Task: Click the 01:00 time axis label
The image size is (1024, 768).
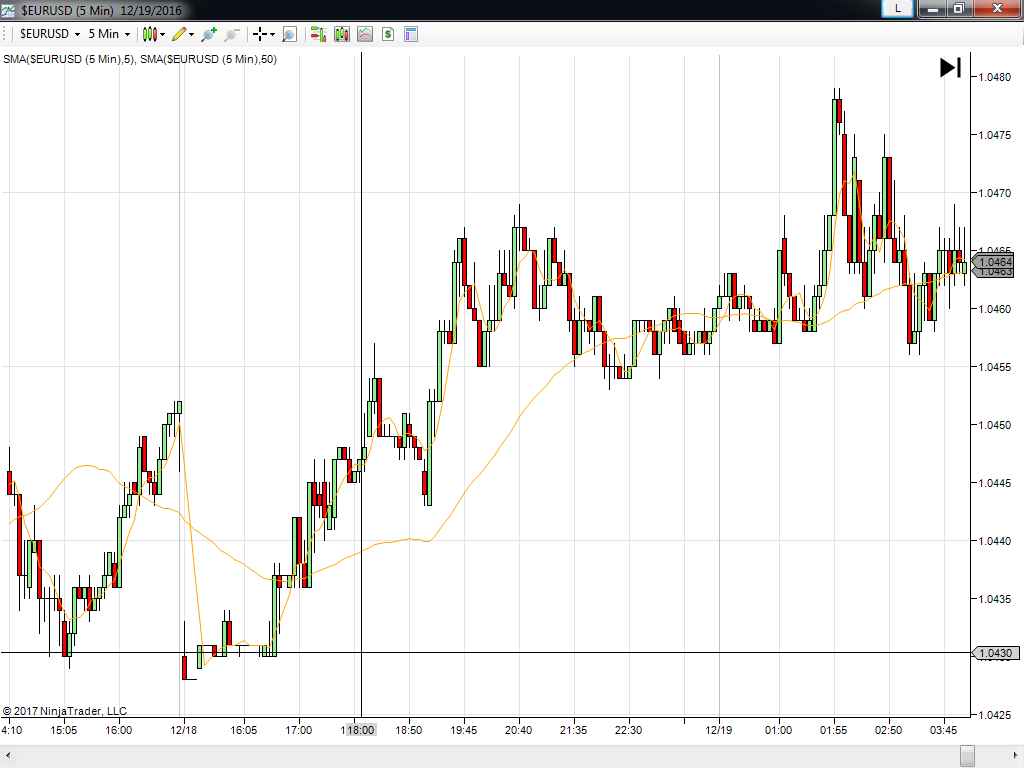Action: (x=778, y=730)
